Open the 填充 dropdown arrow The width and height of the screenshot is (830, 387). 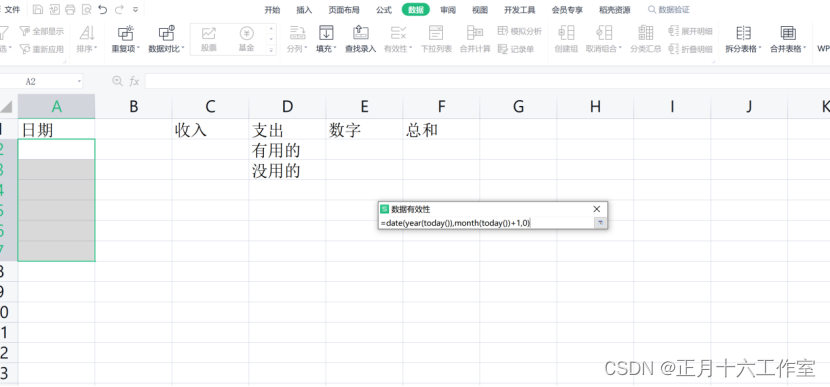pos(335,49)
